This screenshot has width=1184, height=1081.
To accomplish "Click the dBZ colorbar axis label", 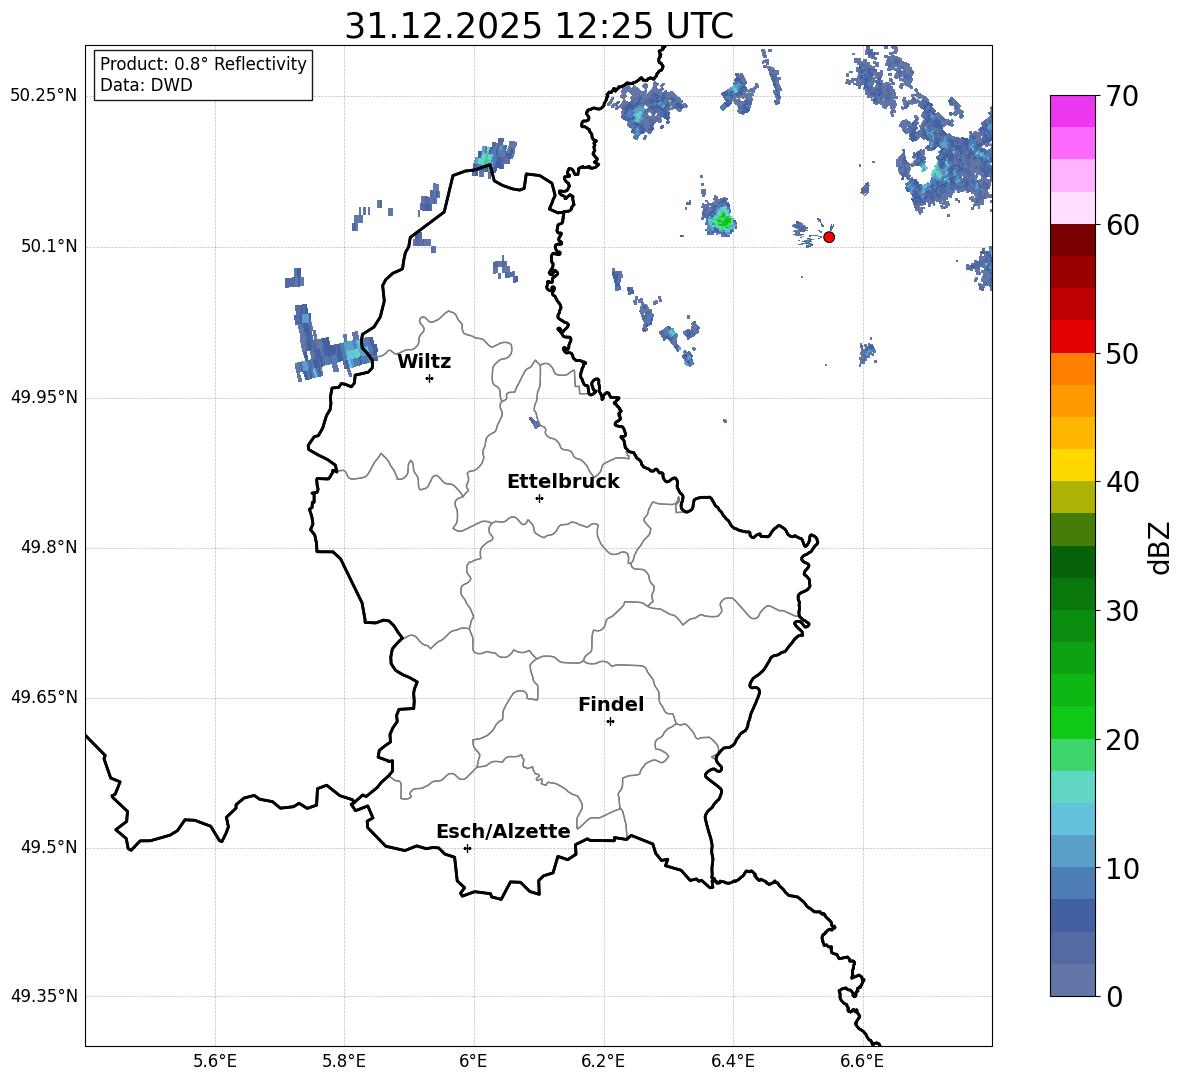I will pyautogui.click(x=1160, y=547).
